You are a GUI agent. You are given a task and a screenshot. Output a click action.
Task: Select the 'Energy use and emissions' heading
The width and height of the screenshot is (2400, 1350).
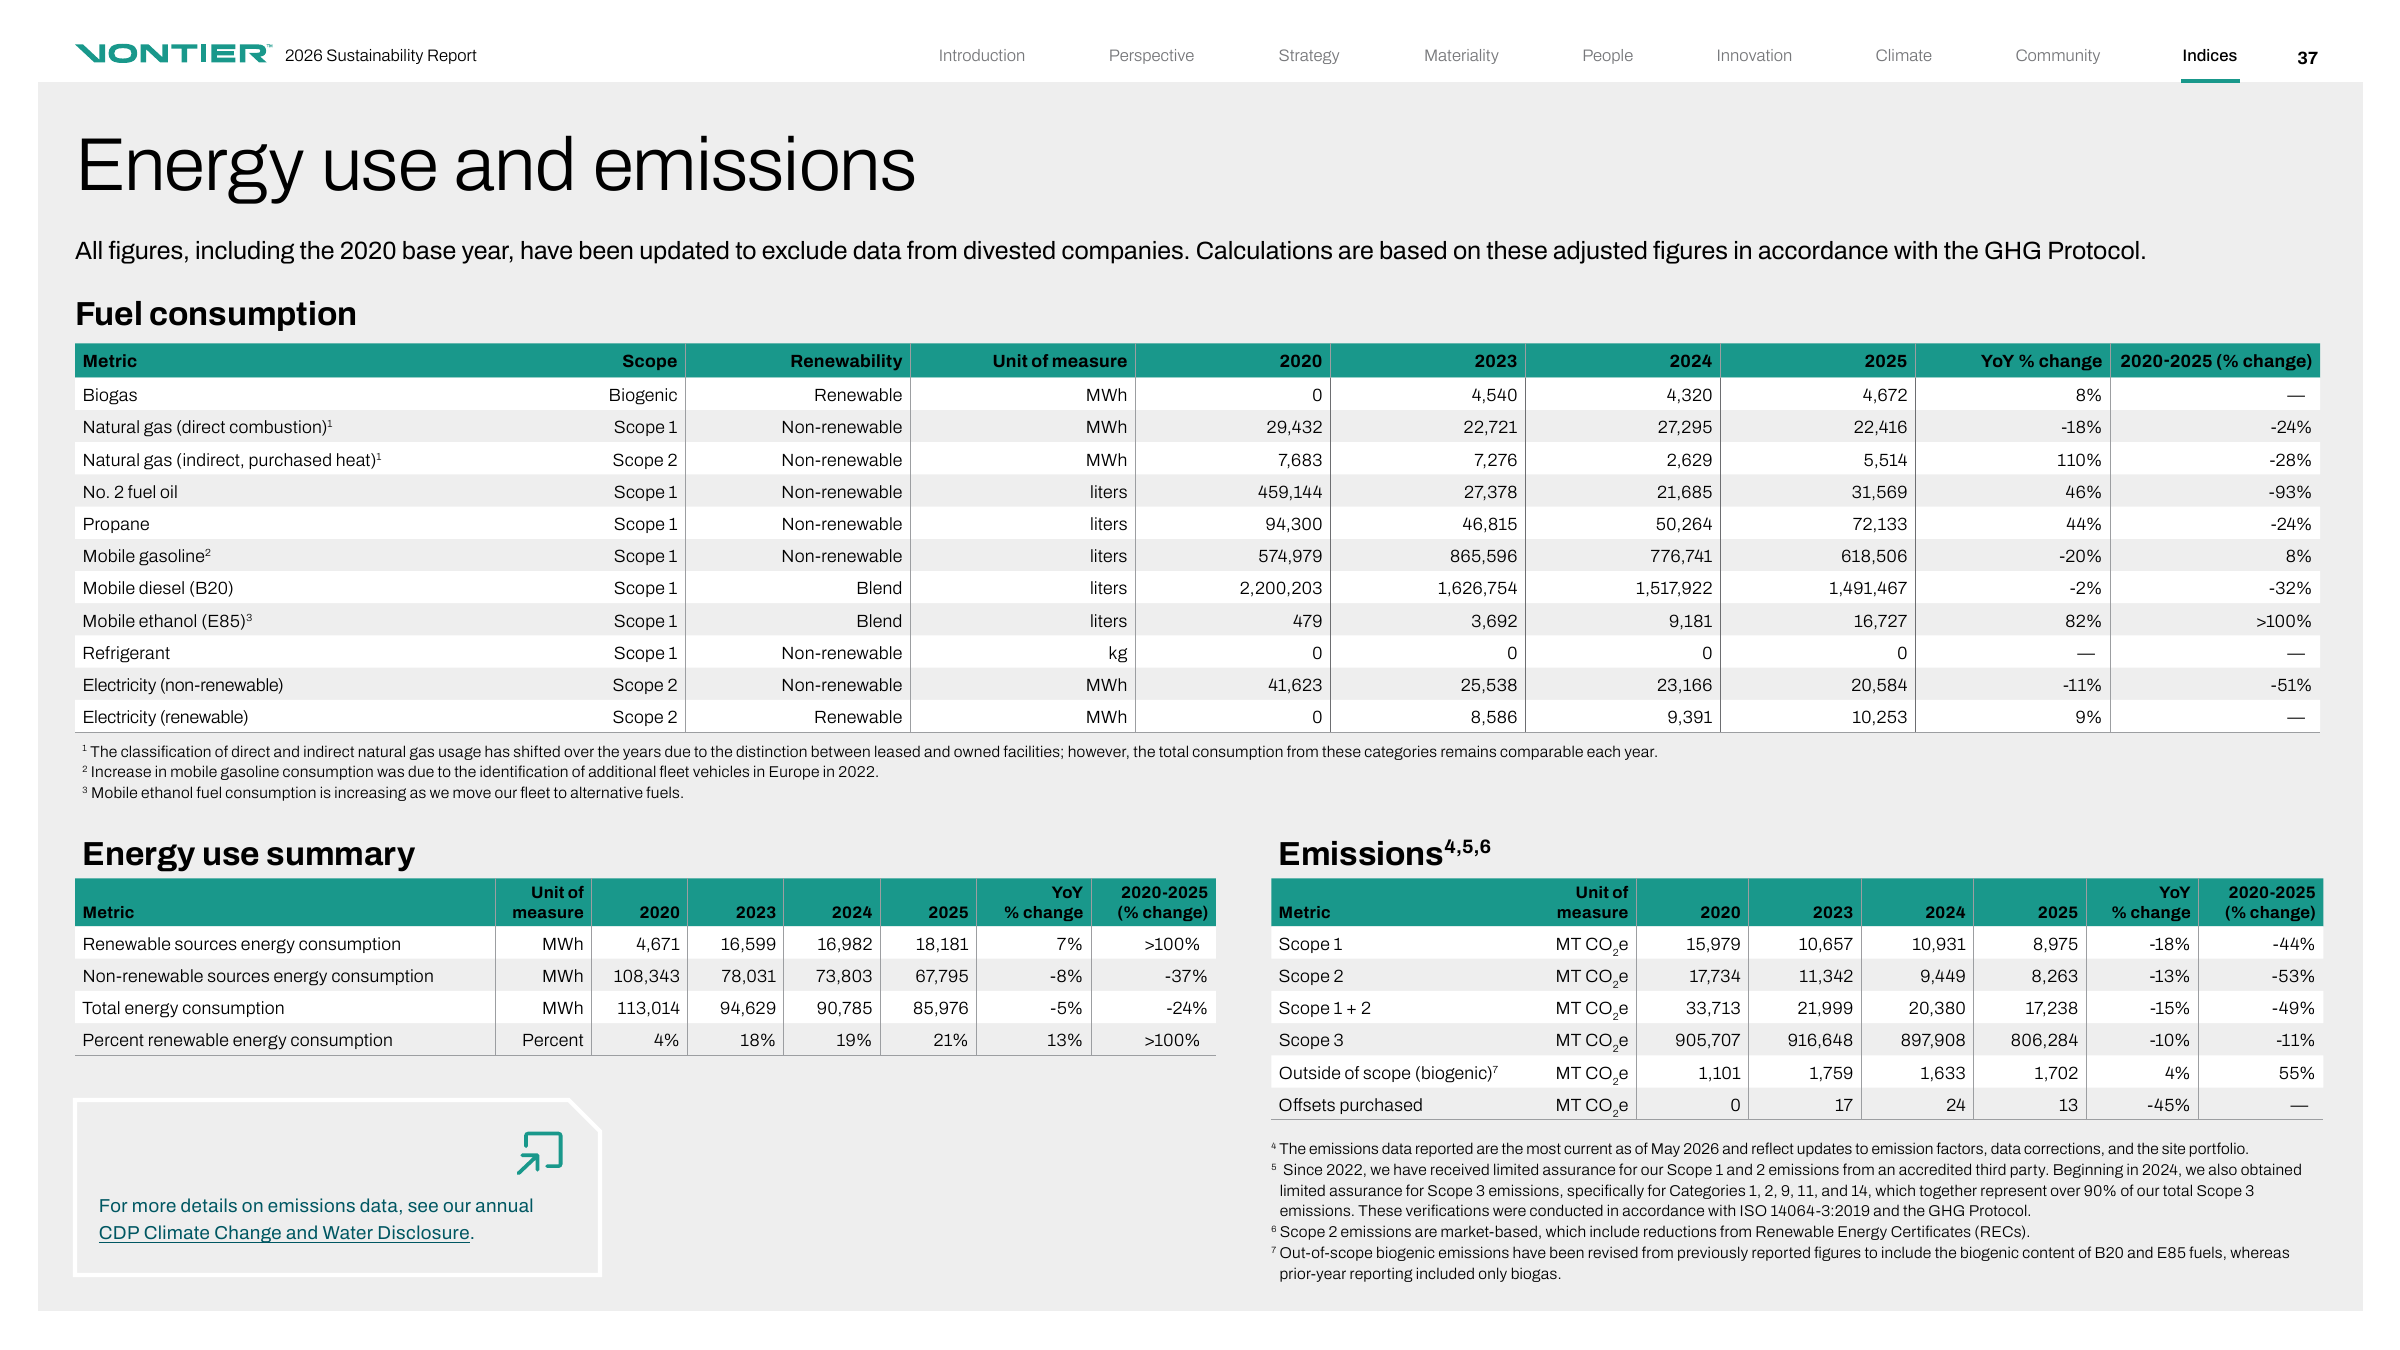click(496, 166)
